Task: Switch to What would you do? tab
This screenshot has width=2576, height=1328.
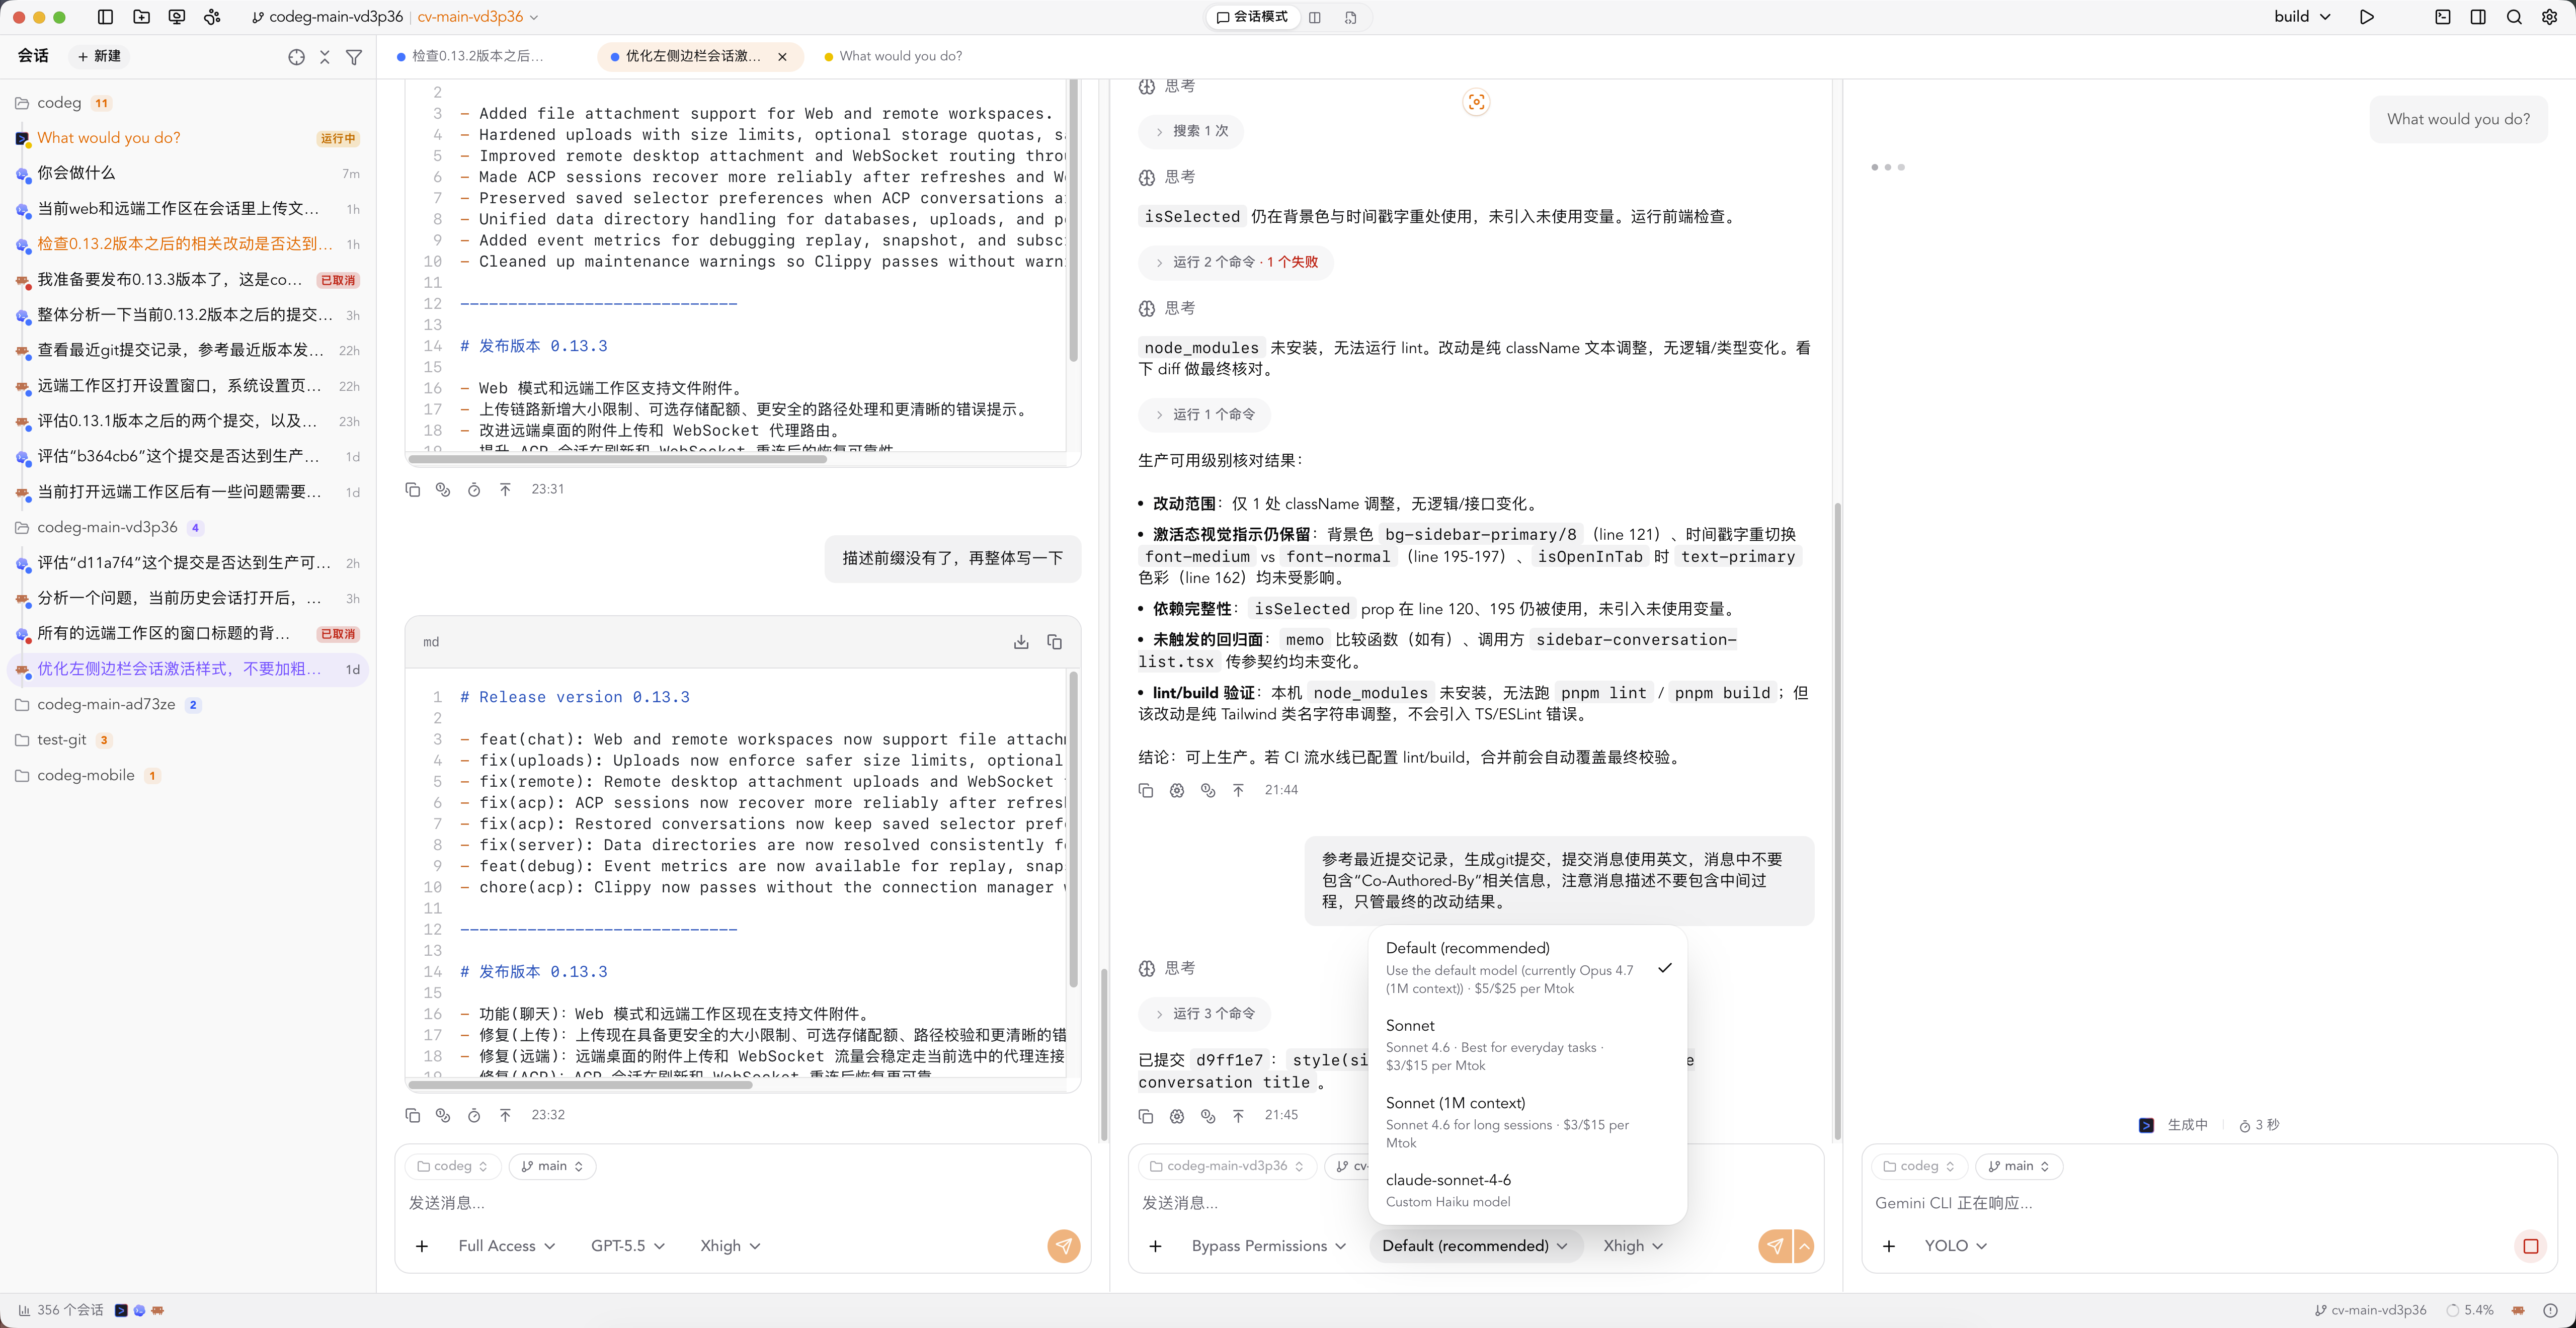Action: [x=894, y=57]
